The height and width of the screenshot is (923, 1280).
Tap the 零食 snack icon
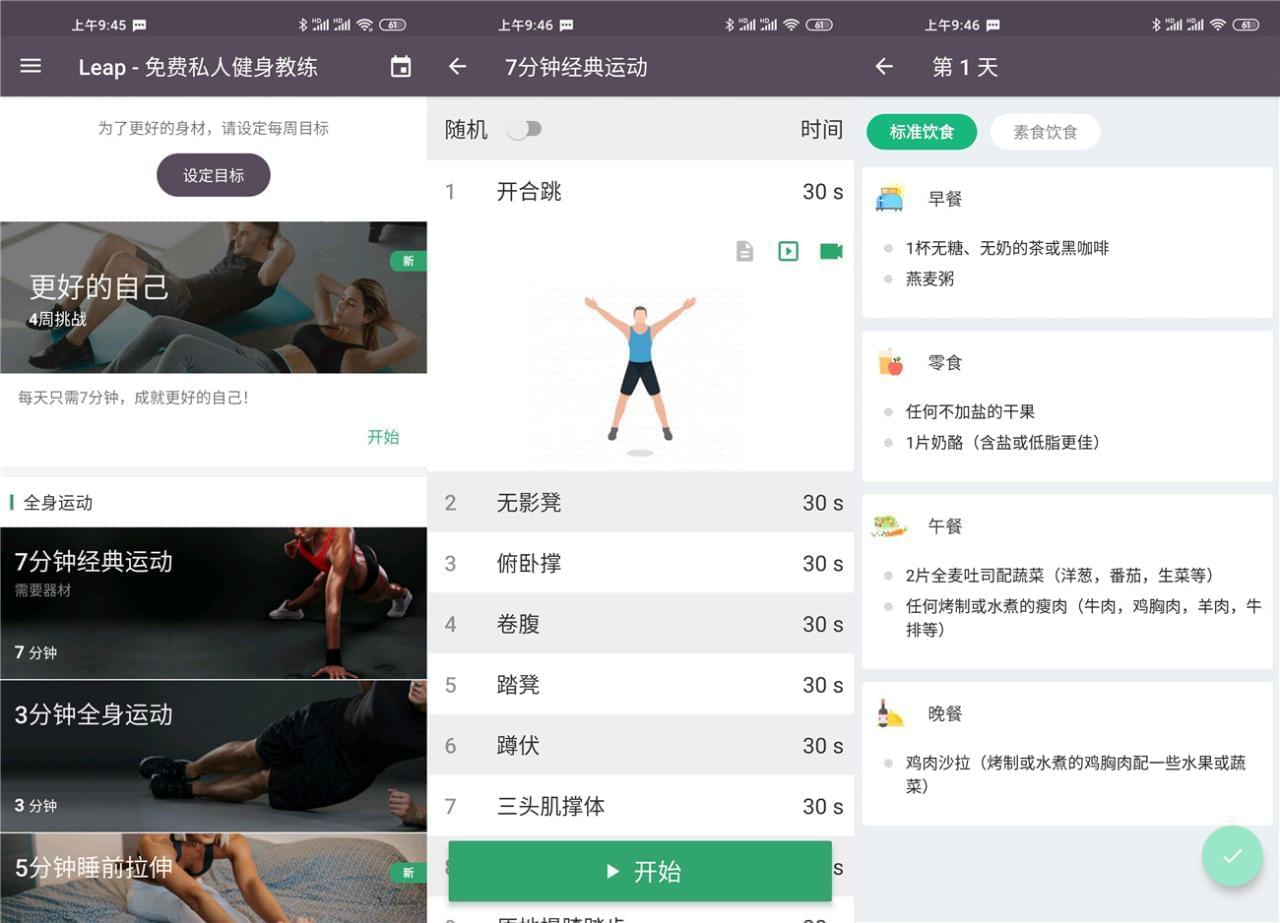(891, 362)
